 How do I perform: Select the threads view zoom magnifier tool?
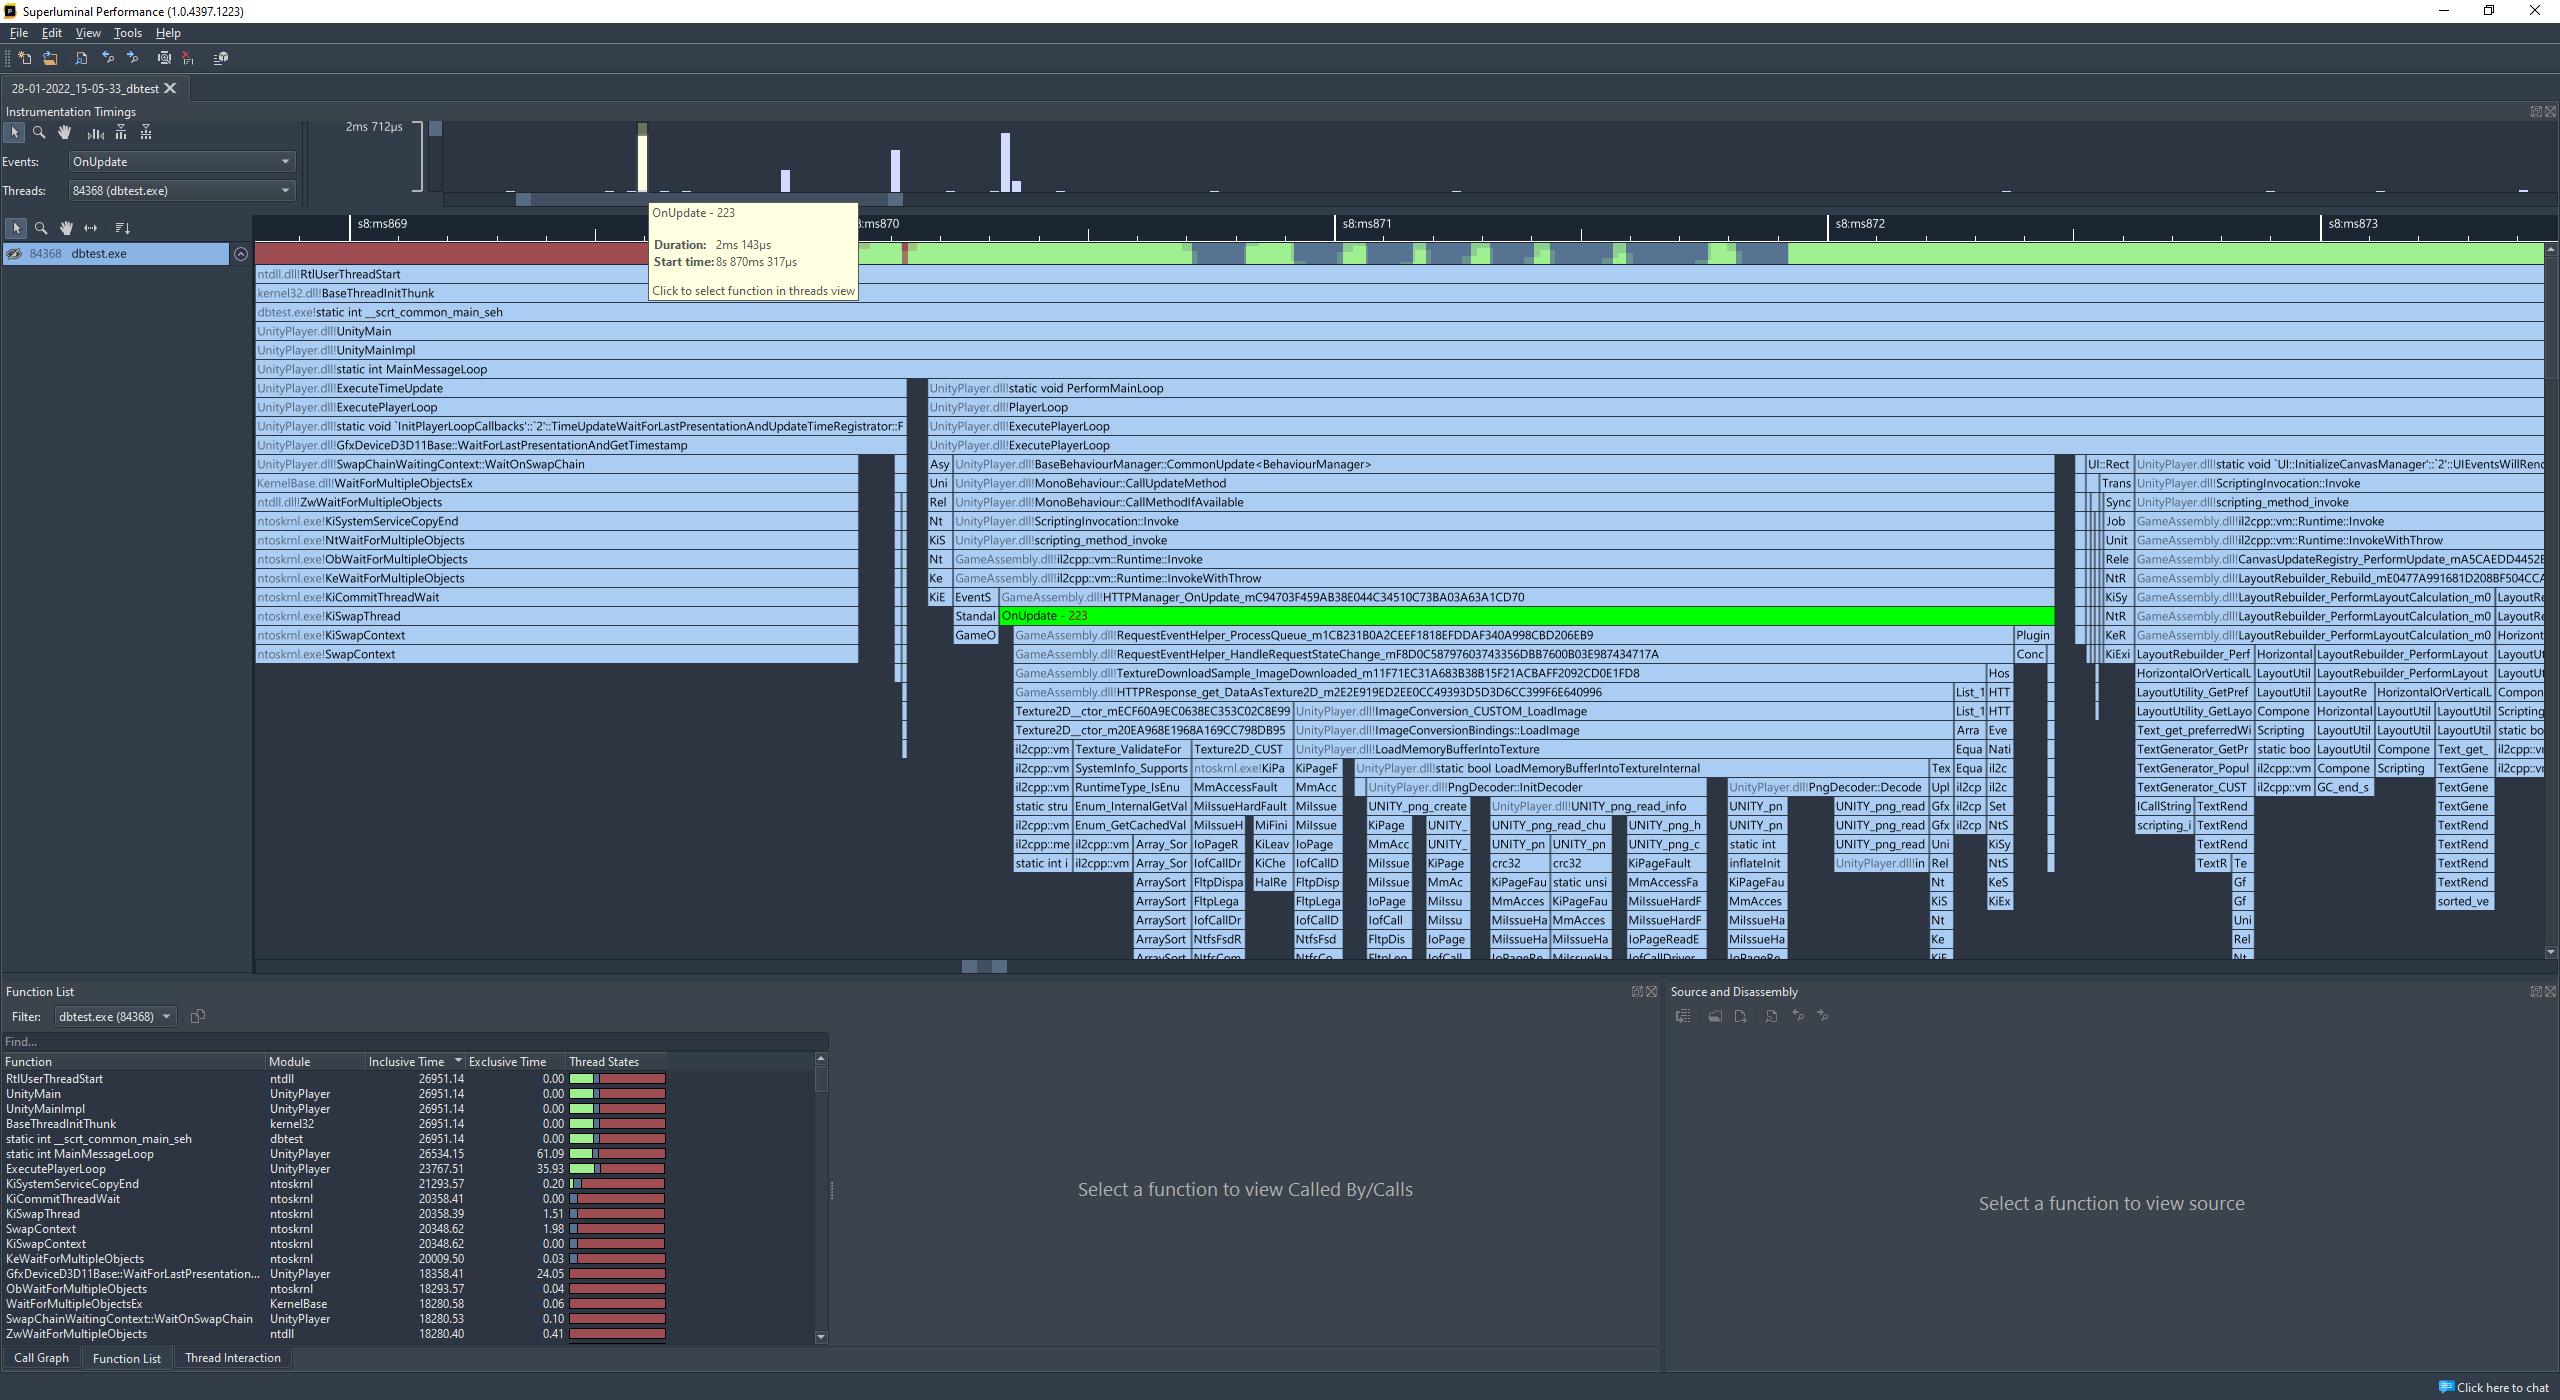tap(41, 228)
